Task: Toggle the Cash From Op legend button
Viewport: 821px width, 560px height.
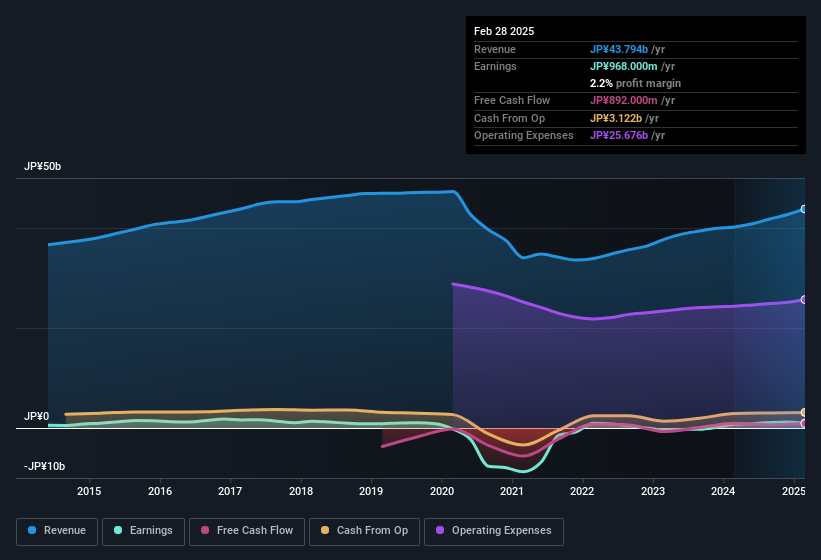Action: click(364, 531)
